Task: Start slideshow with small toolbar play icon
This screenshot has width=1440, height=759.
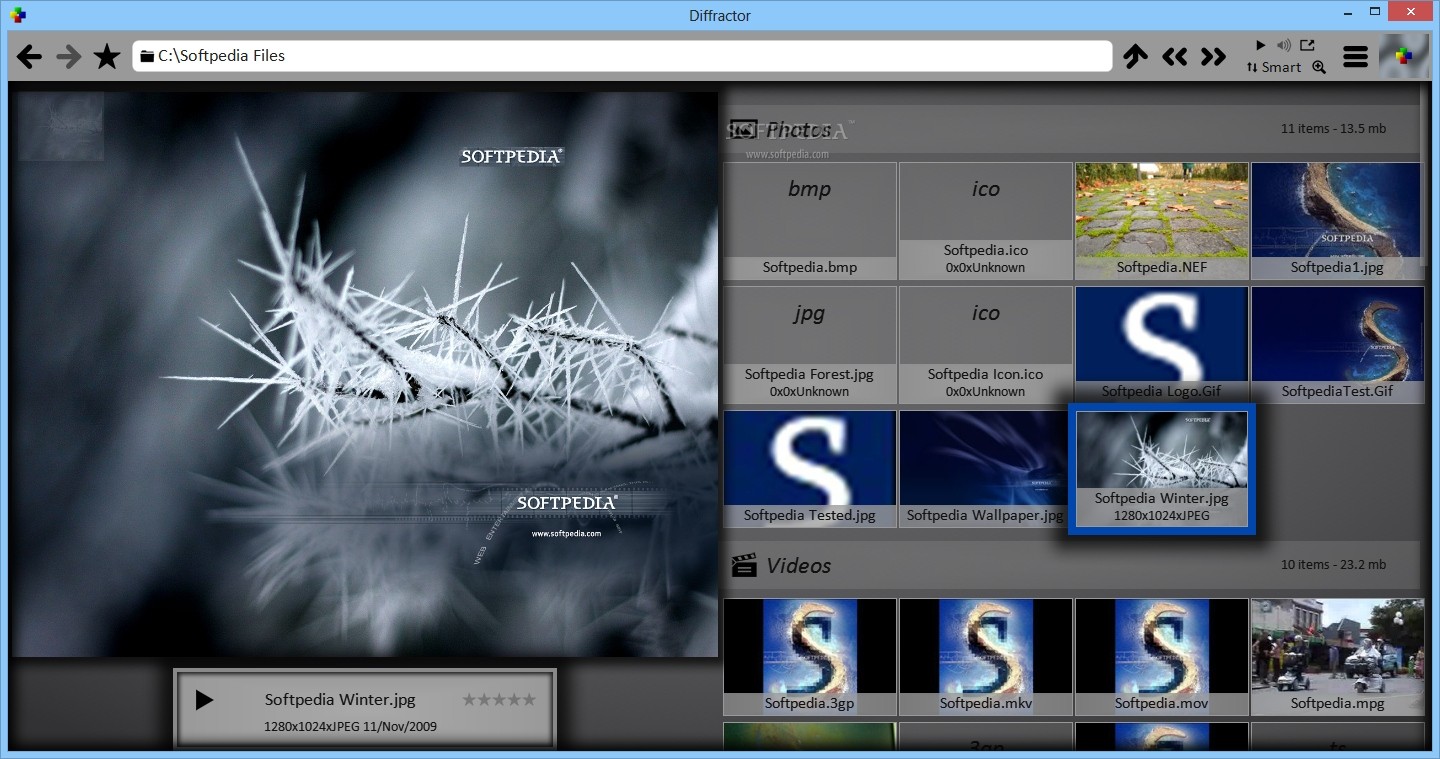Action: (x=1260, y=45)
